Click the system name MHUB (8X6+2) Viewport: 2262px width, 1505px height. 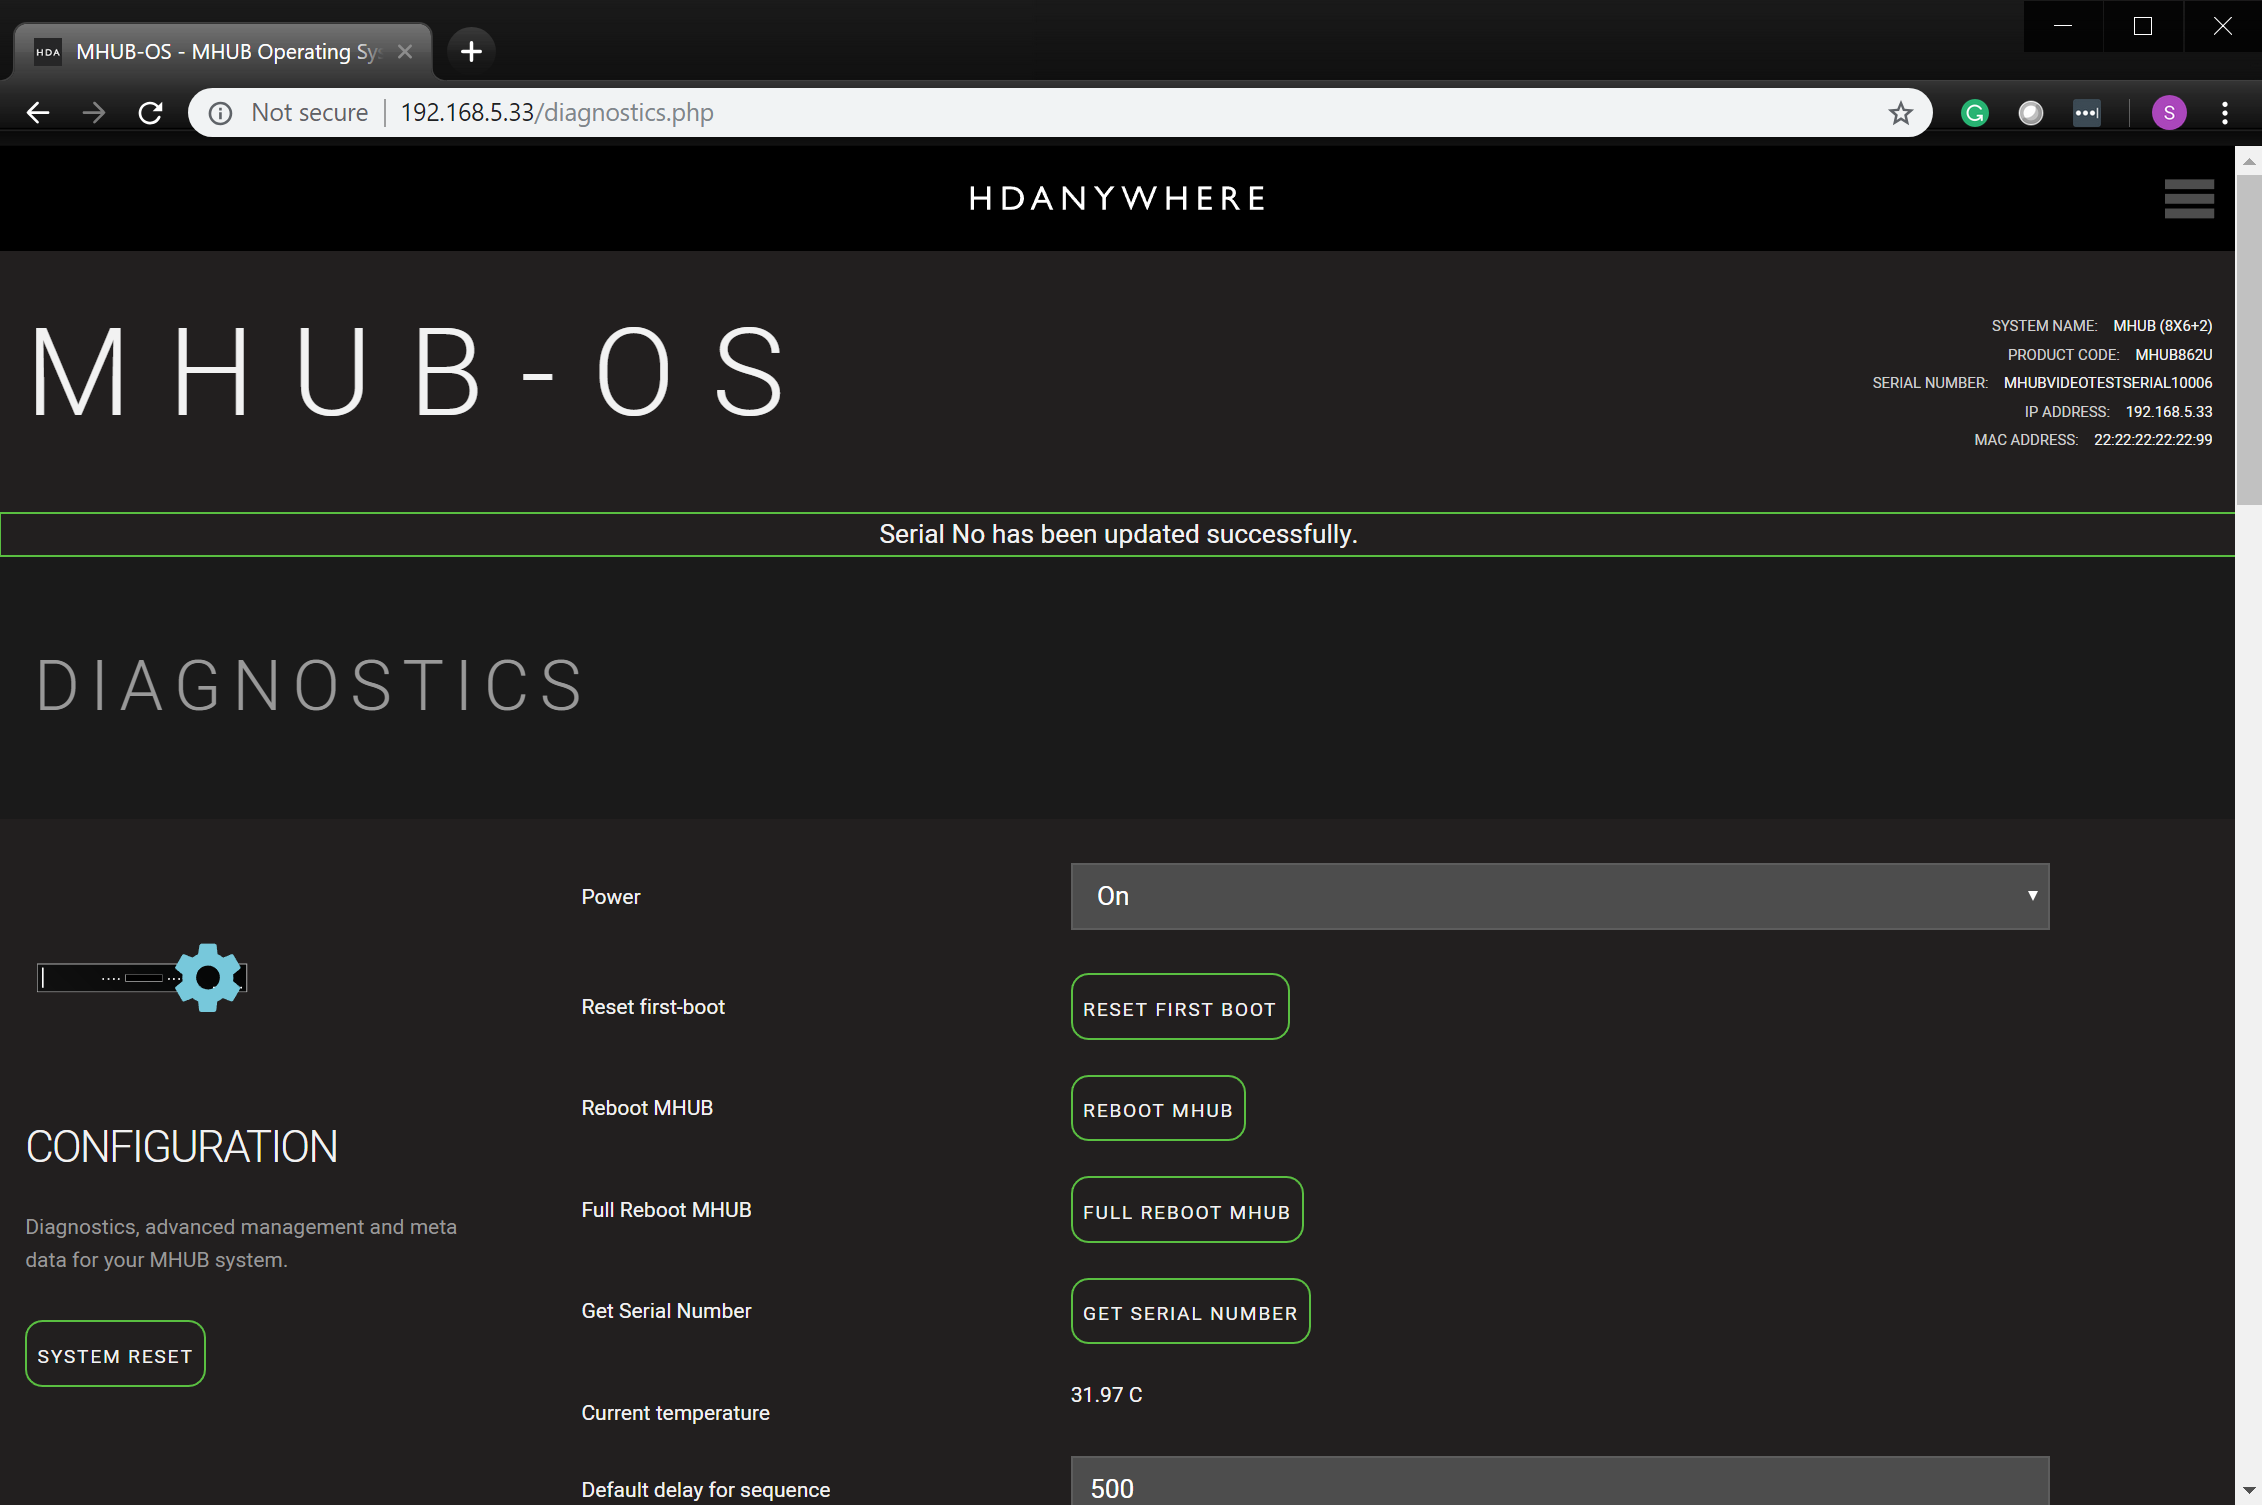coord(2162,326)
